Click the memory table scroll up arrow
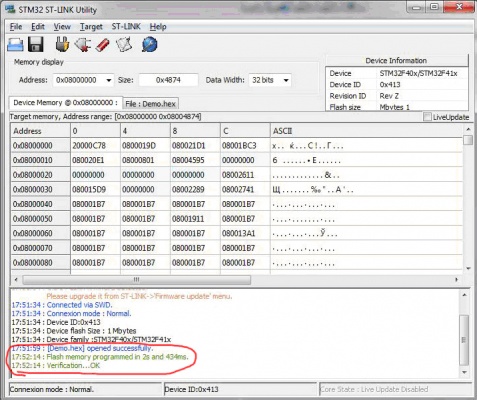The image size is (477, 400). coord(468,129)
